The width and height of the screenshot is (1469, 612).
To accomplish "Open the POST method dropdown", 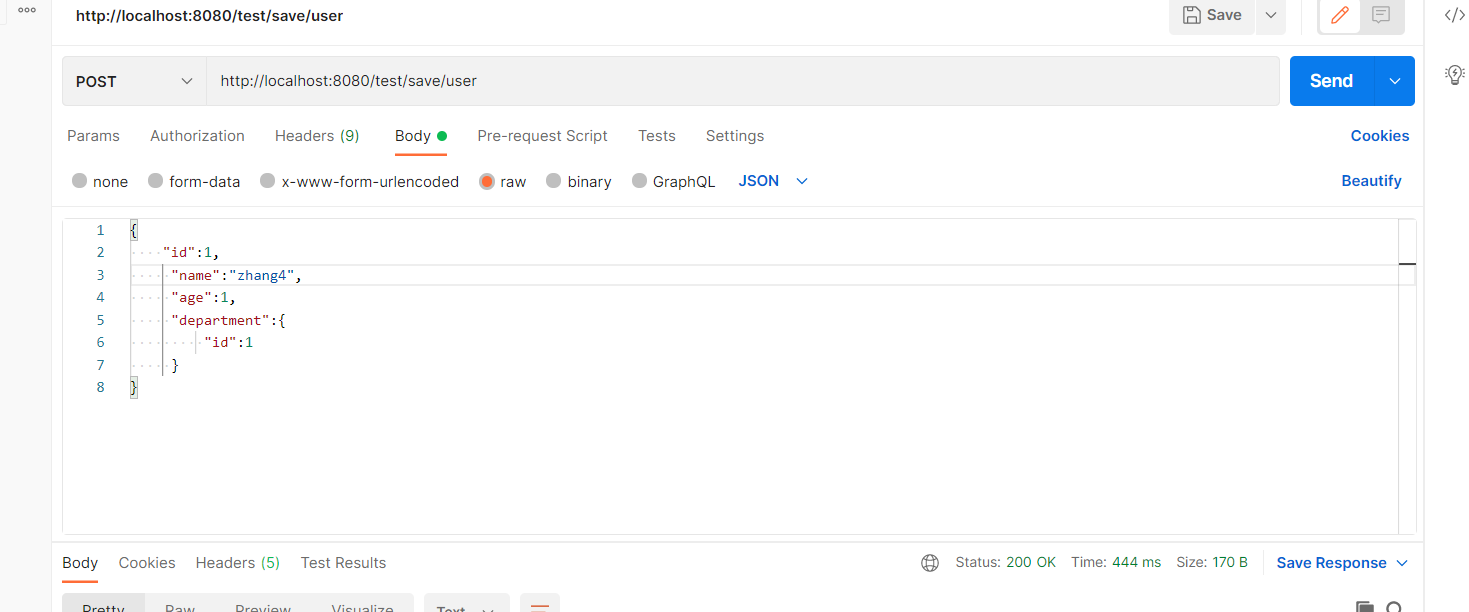I will (134, 81).
